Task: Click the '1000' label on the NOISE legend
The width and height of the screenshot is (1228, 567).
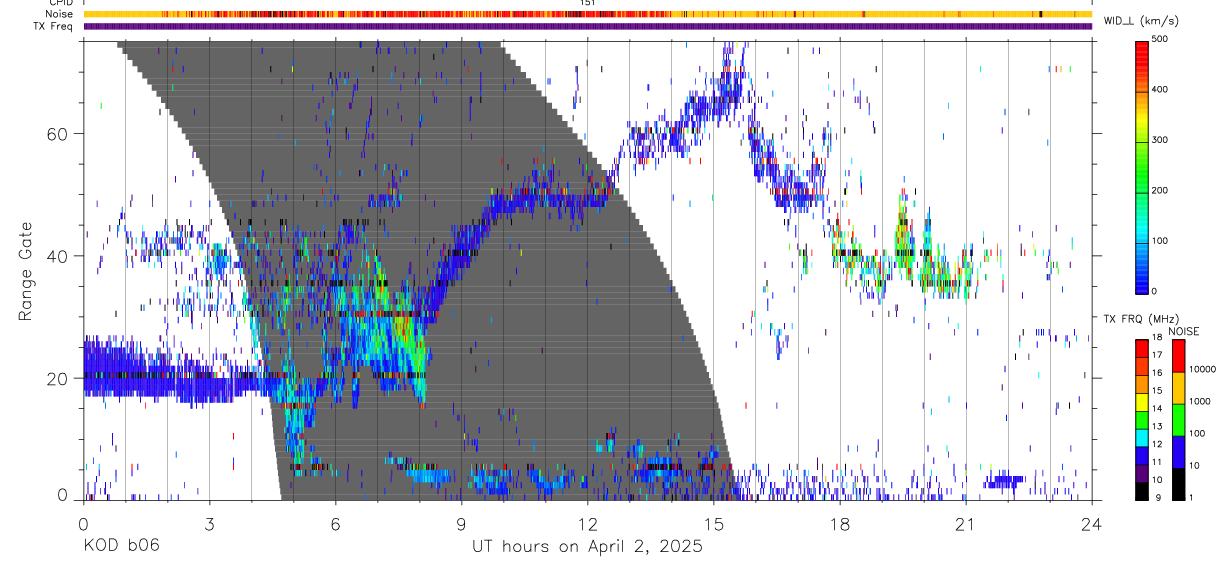Action: [x=1201, y=401]
